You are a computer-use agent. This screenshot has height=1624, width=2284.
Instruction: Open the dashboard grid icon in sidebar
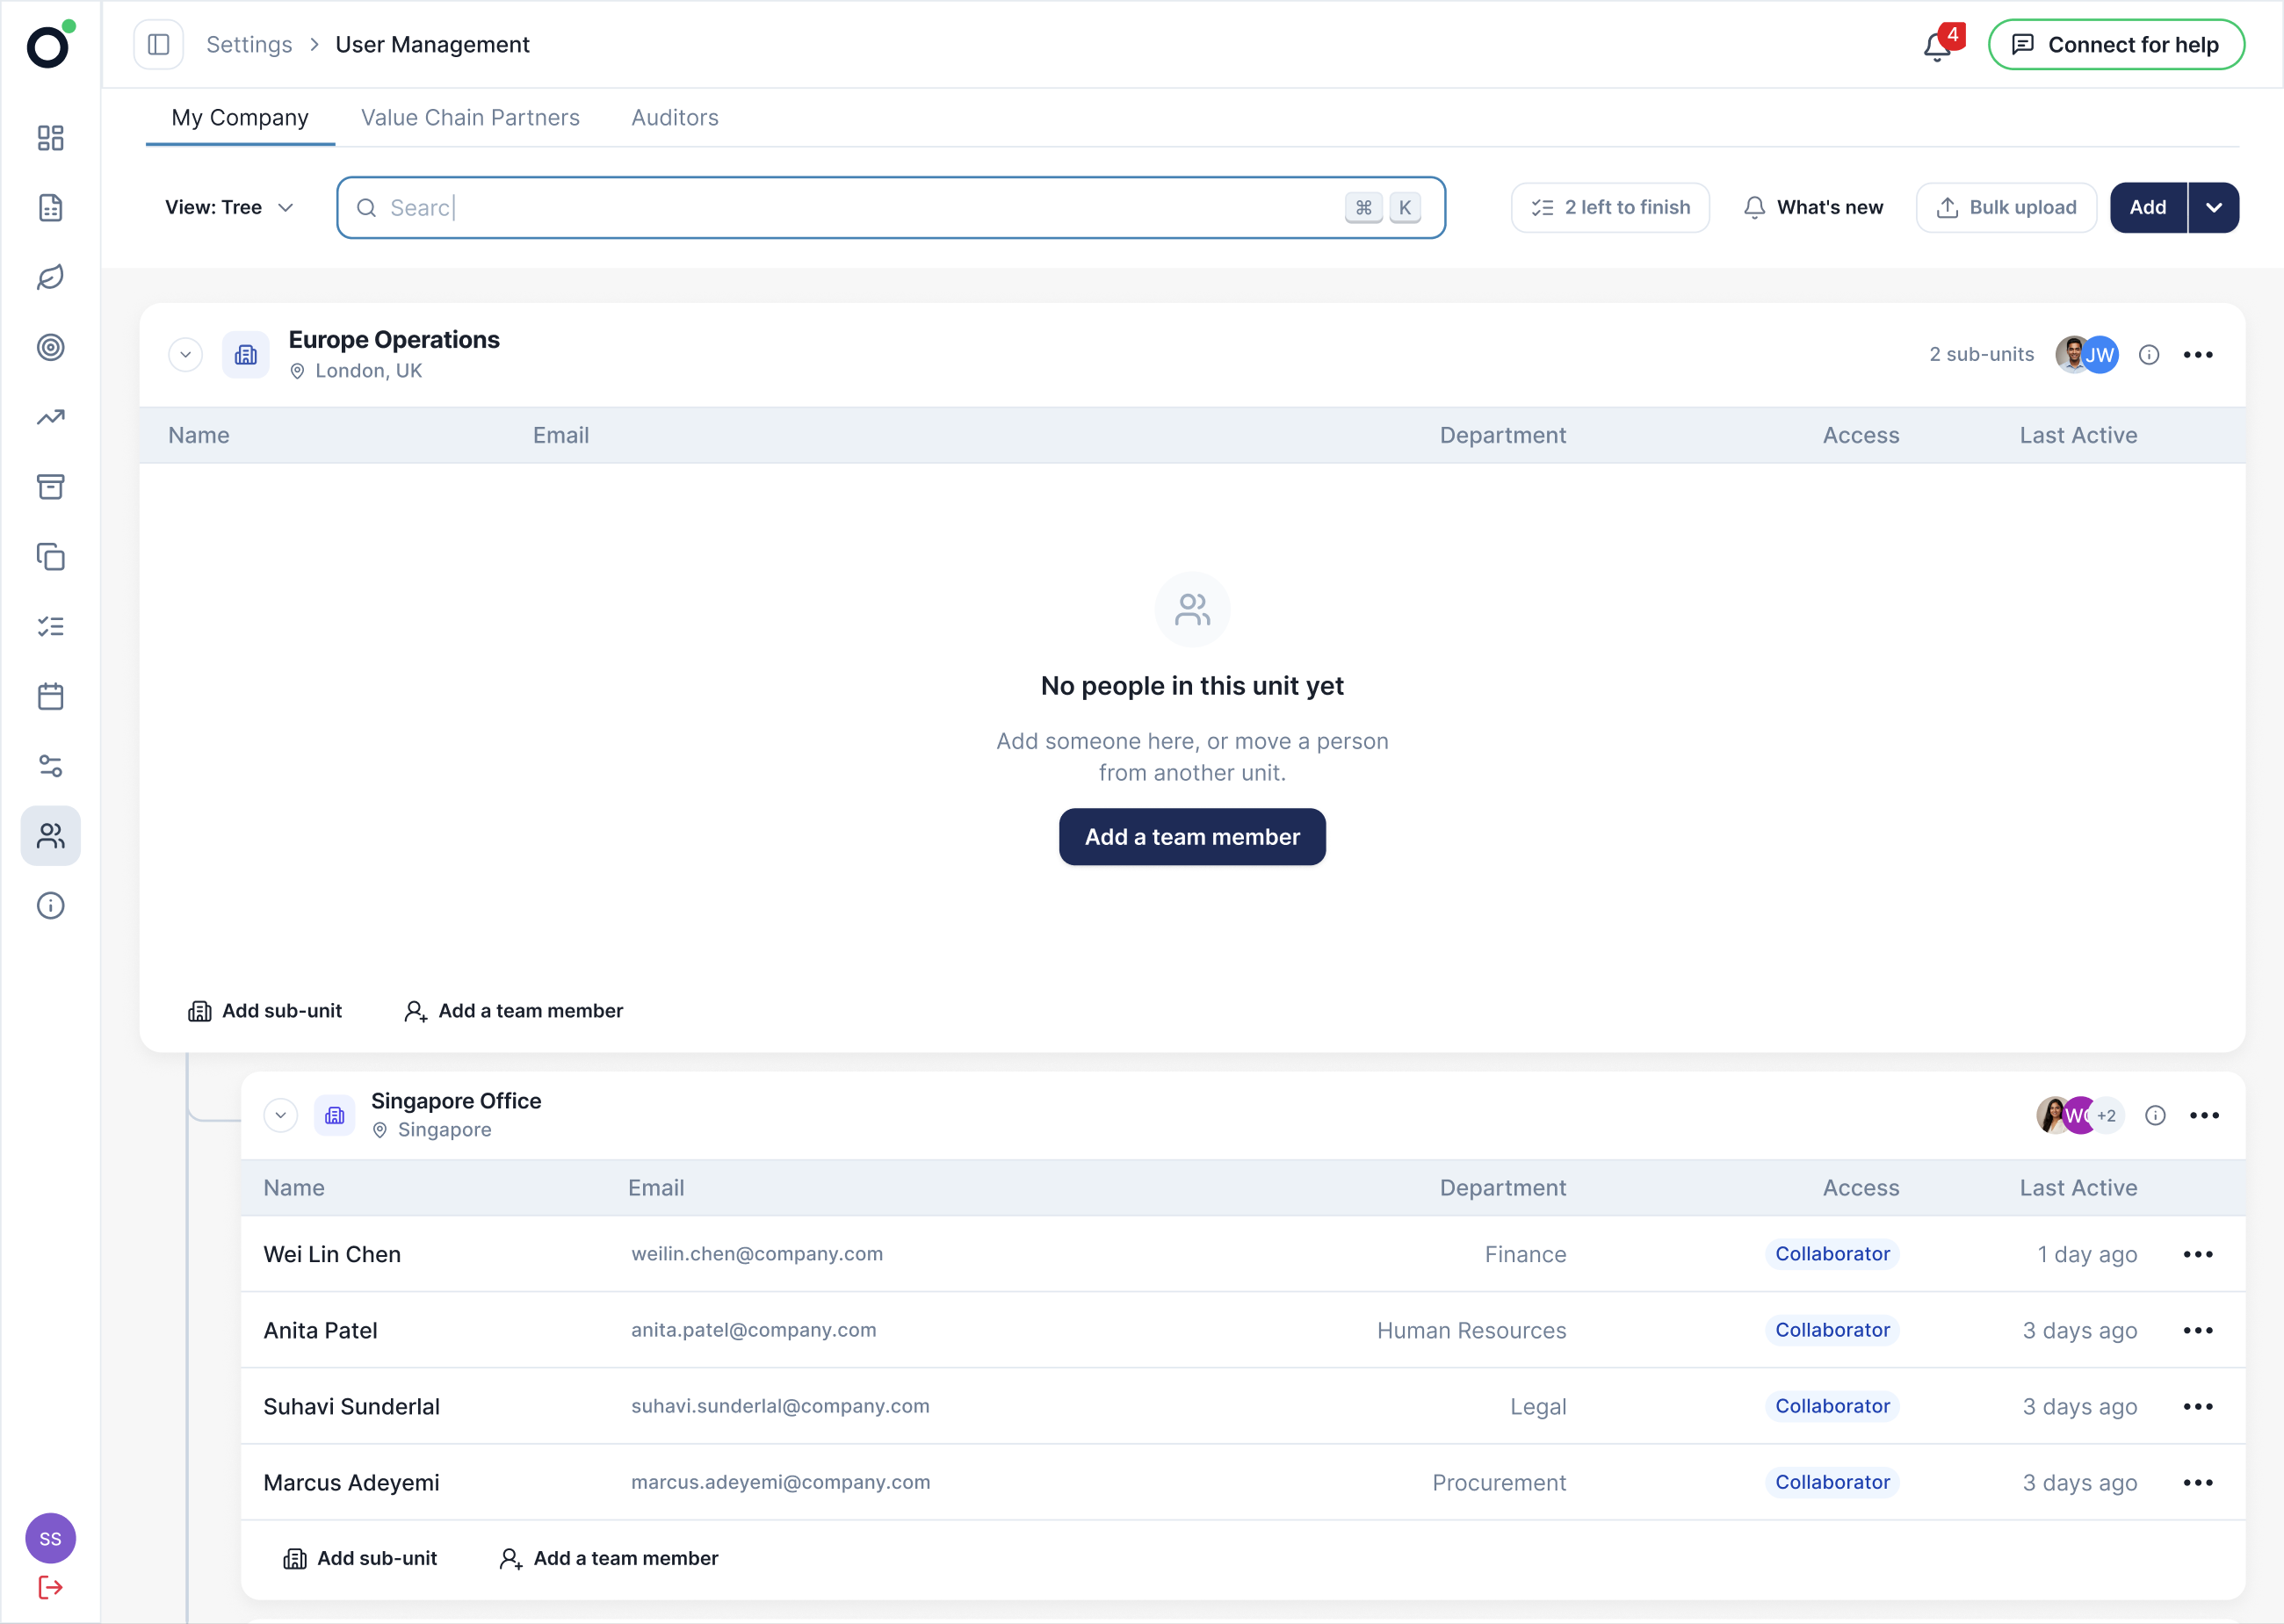pyautogui.click(x=50, y=138)
